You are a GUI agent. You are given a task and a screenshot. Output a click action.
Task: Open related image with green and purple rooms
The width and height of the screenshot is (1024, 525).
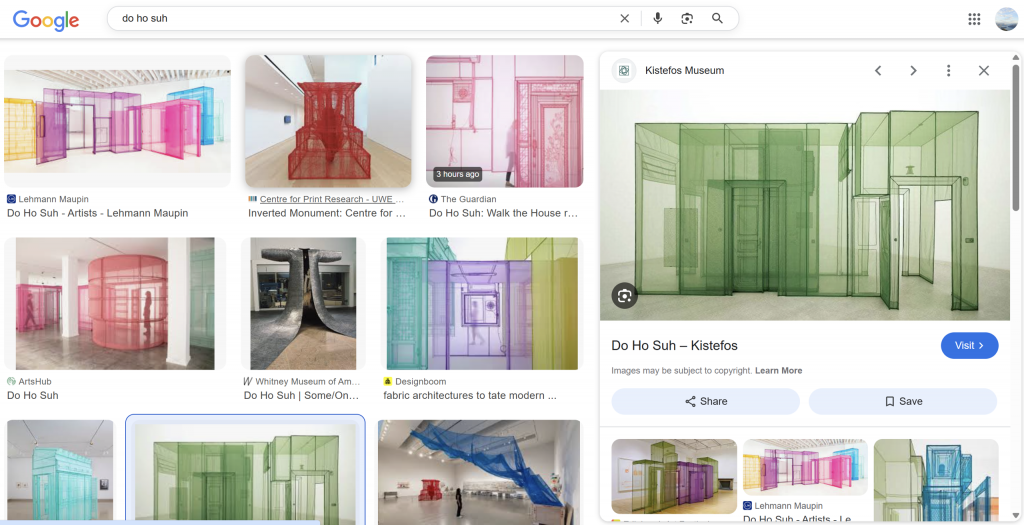(674, 477)
